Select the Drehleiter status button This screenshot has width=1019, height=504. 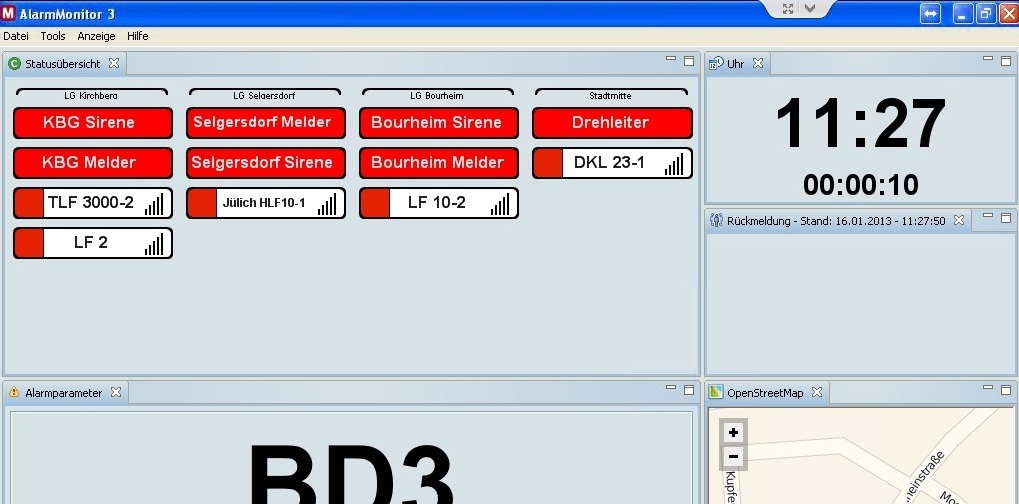tap(612, 123)
